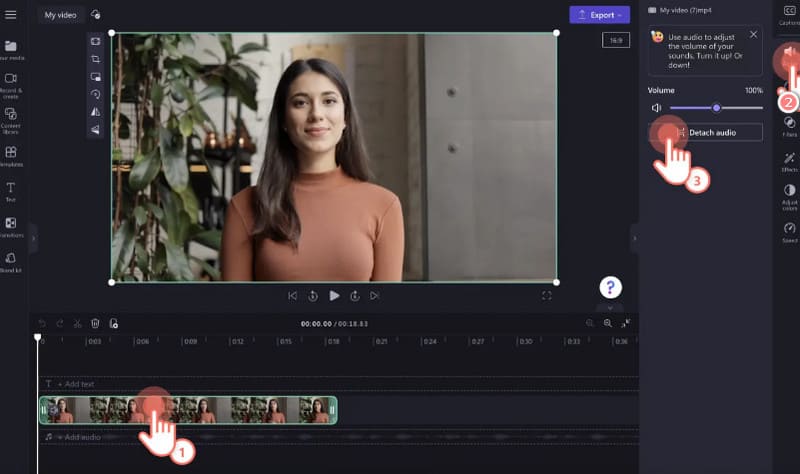Open the Speed panel
Image resolution: width=800 pixels, height=474 pixels.
pyautogui.click(x=789, y=232)
